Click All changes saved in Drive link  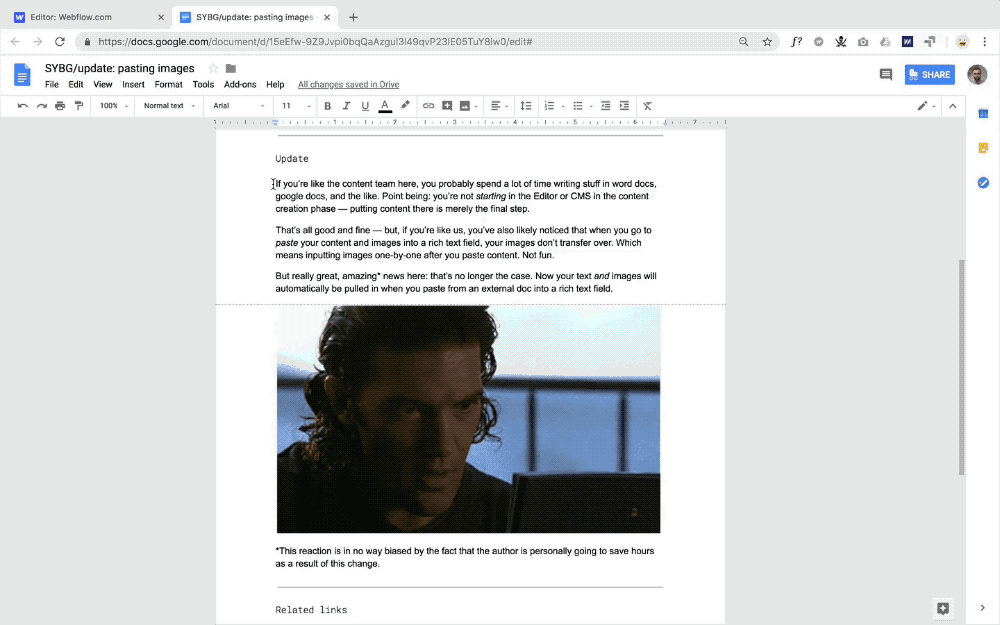tap(348, 84)
